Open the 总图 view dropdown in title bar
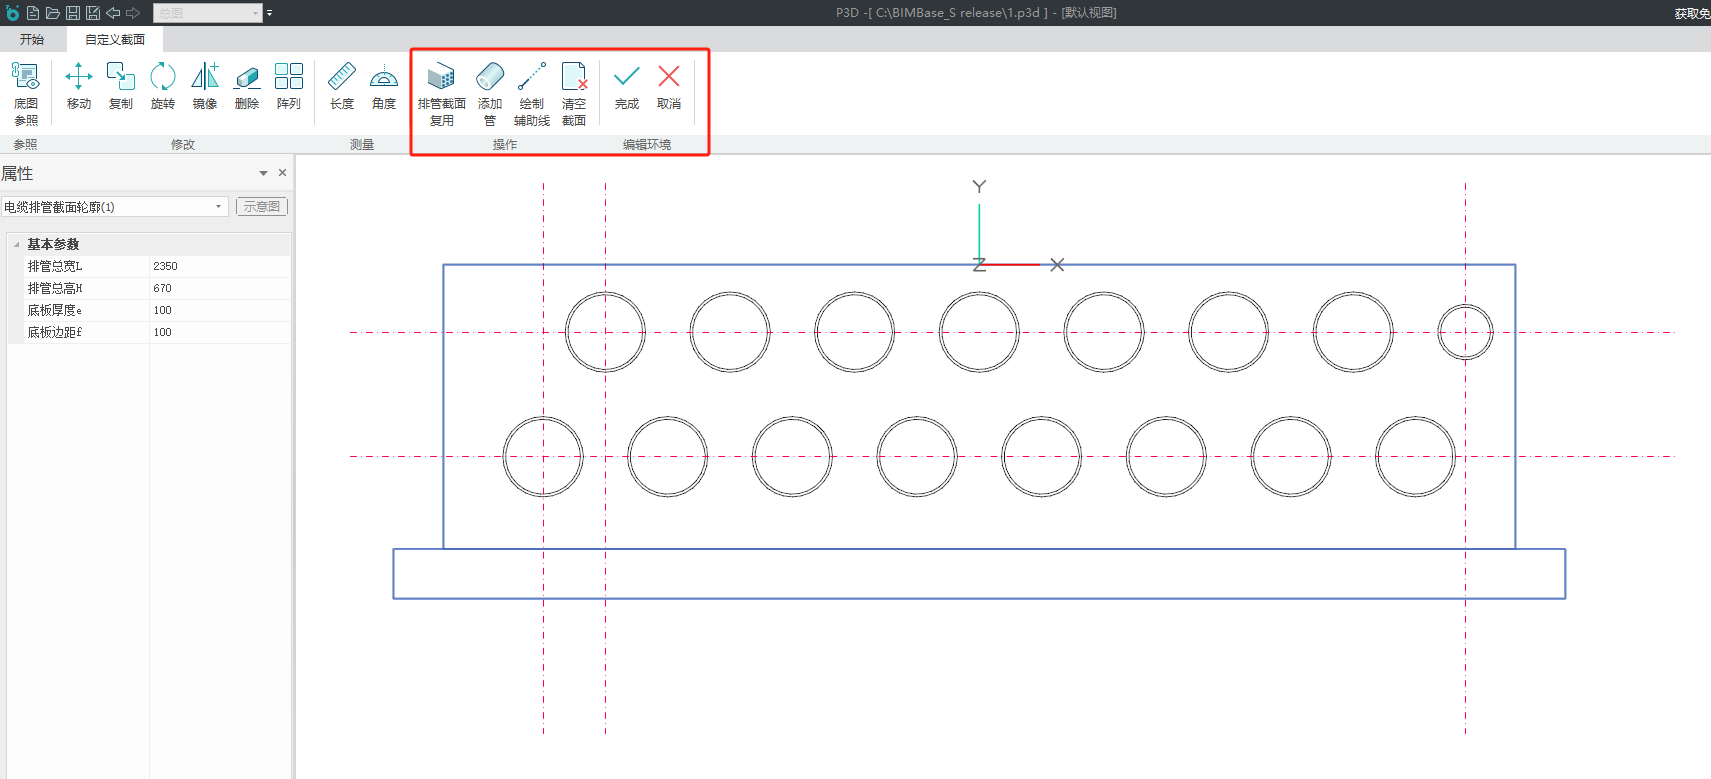This screenshot has height=779, width=1711. tap(208, 13)
